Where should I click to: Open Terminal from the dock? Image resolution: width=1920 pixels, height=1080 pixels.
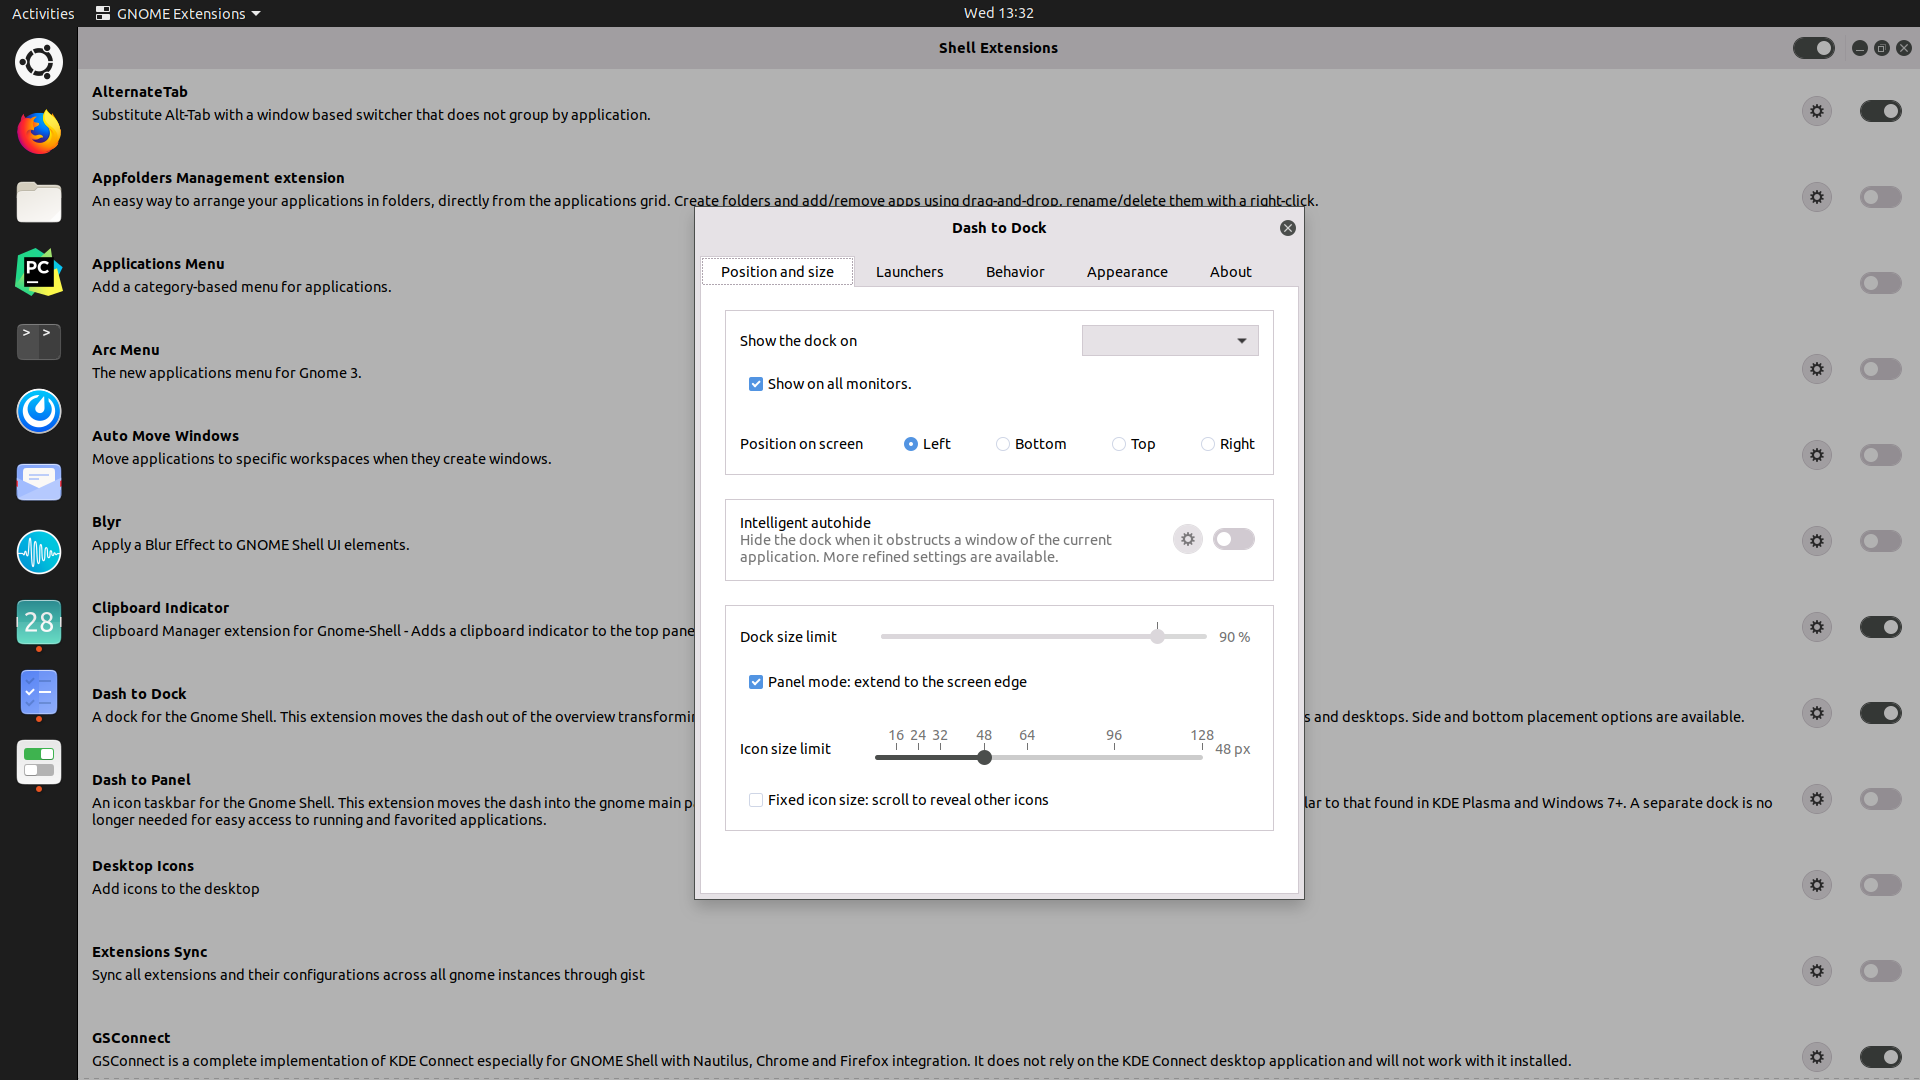[39, 342]
